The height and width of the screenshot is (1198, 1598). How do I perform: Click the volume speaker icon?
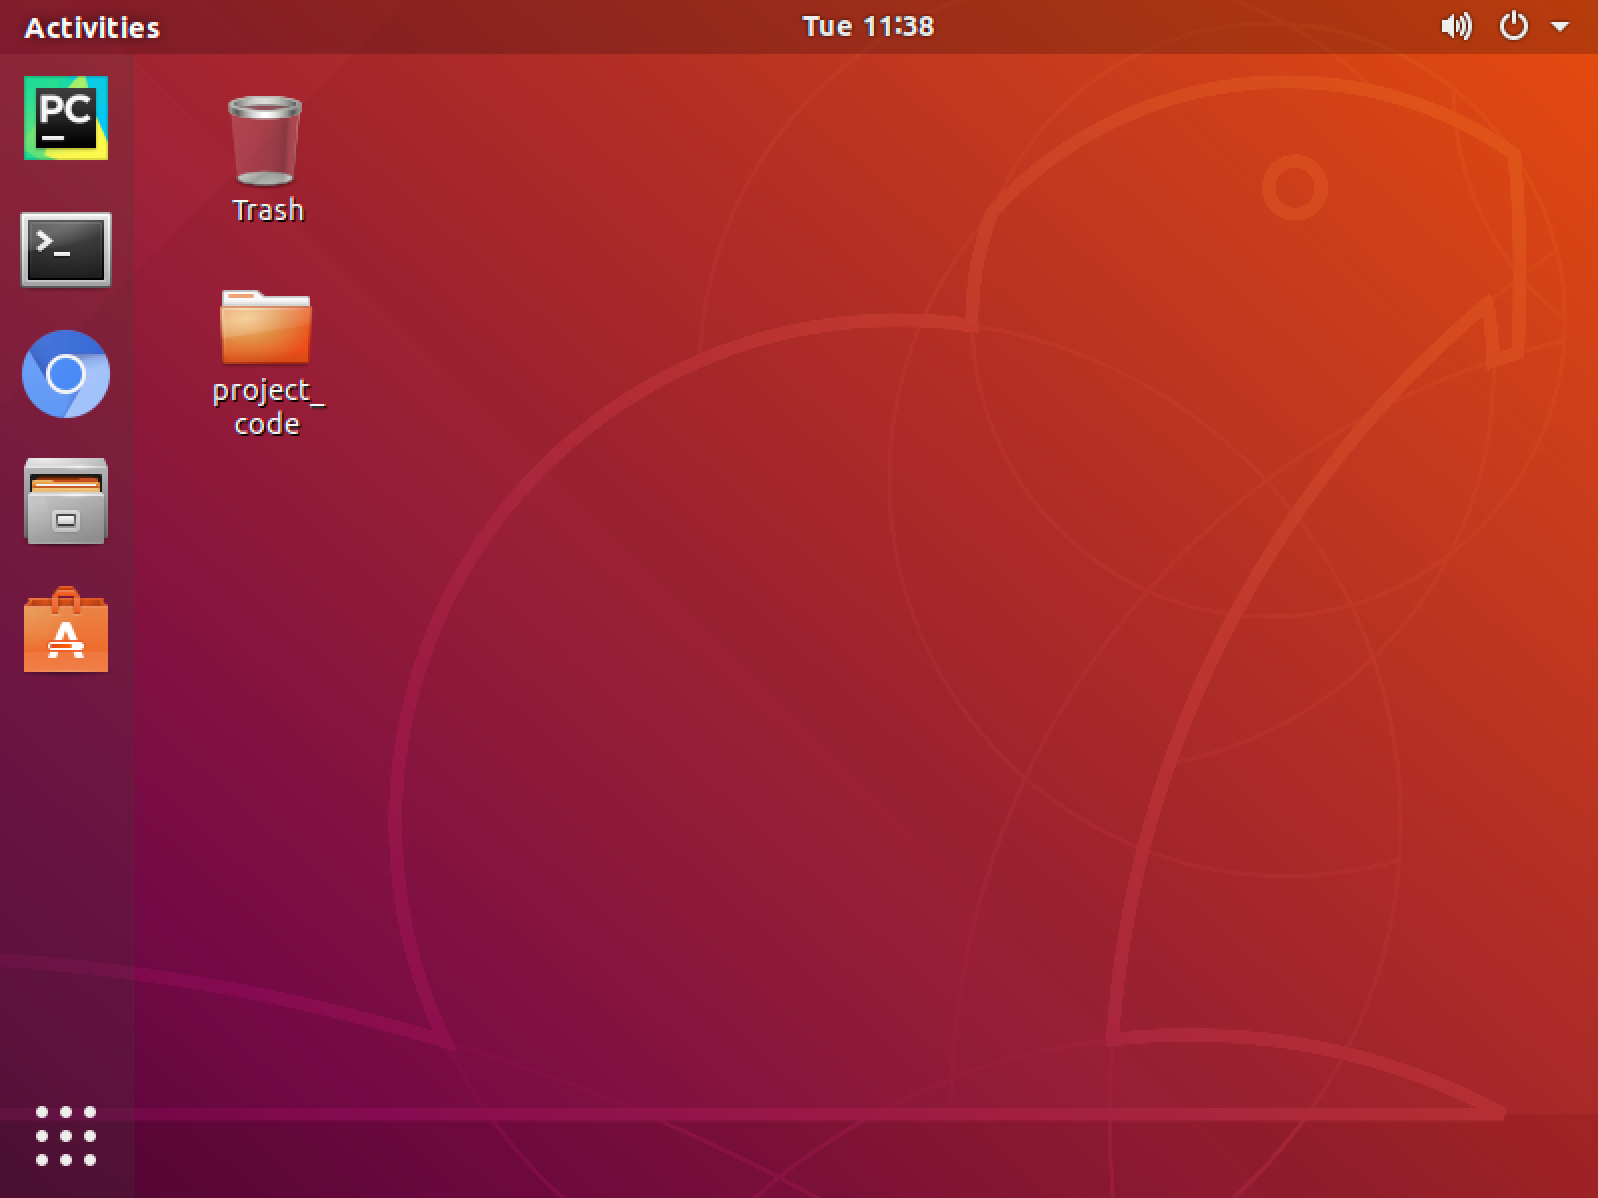pos(1456,26)
